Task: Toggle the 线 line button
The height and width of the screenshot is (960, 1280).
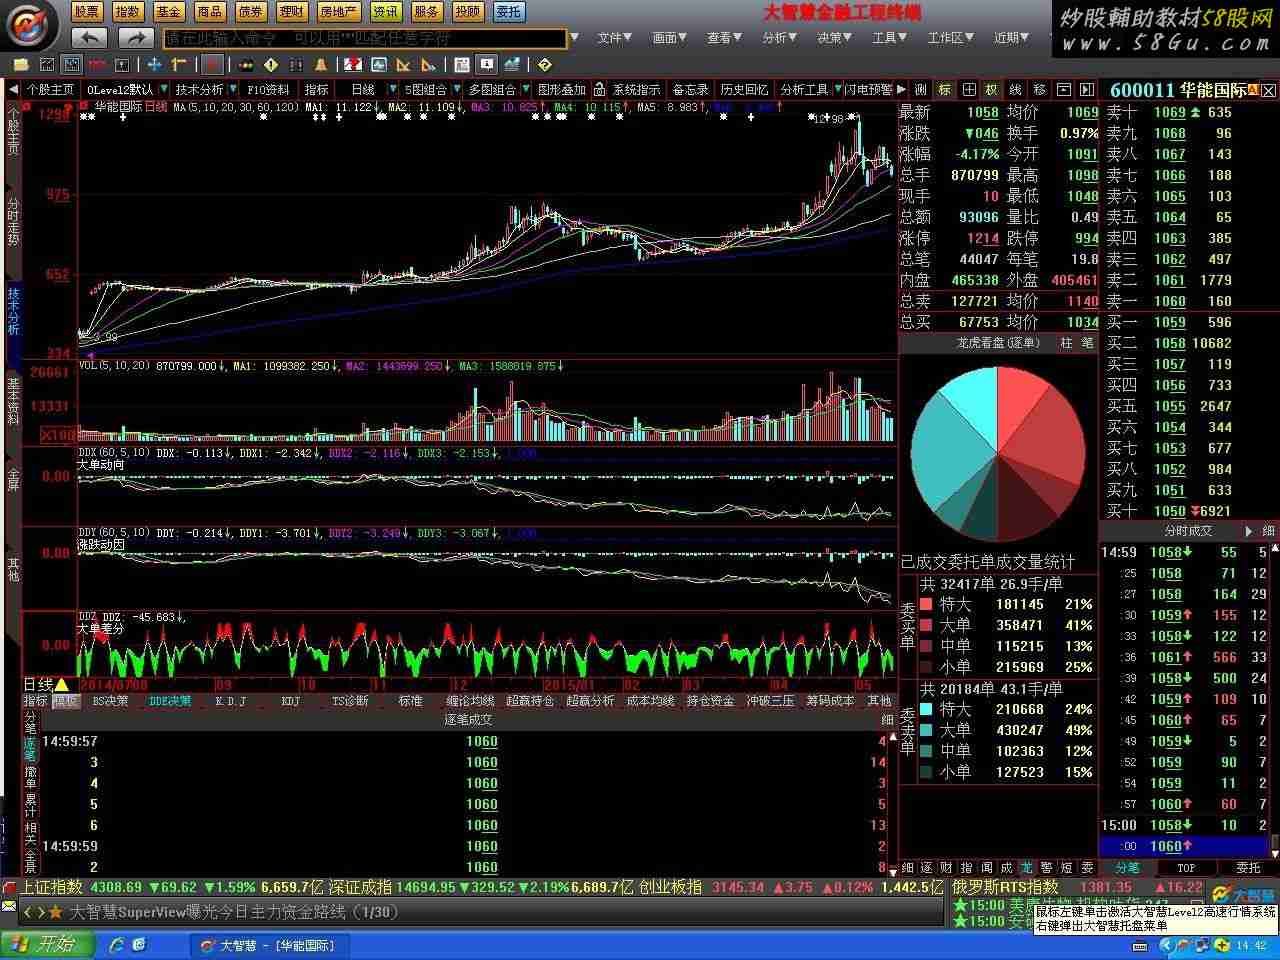Action: click(x=1015, y=89)
